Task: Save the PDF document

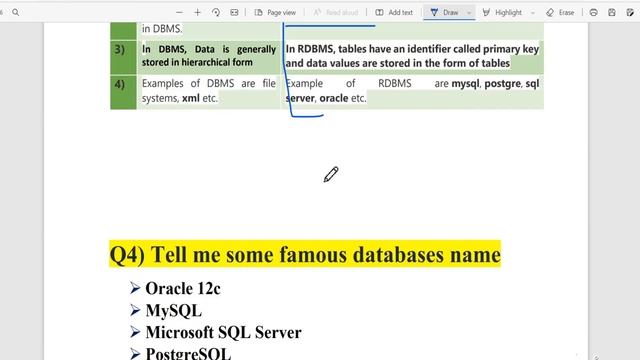Action: (x=612, y=13)
